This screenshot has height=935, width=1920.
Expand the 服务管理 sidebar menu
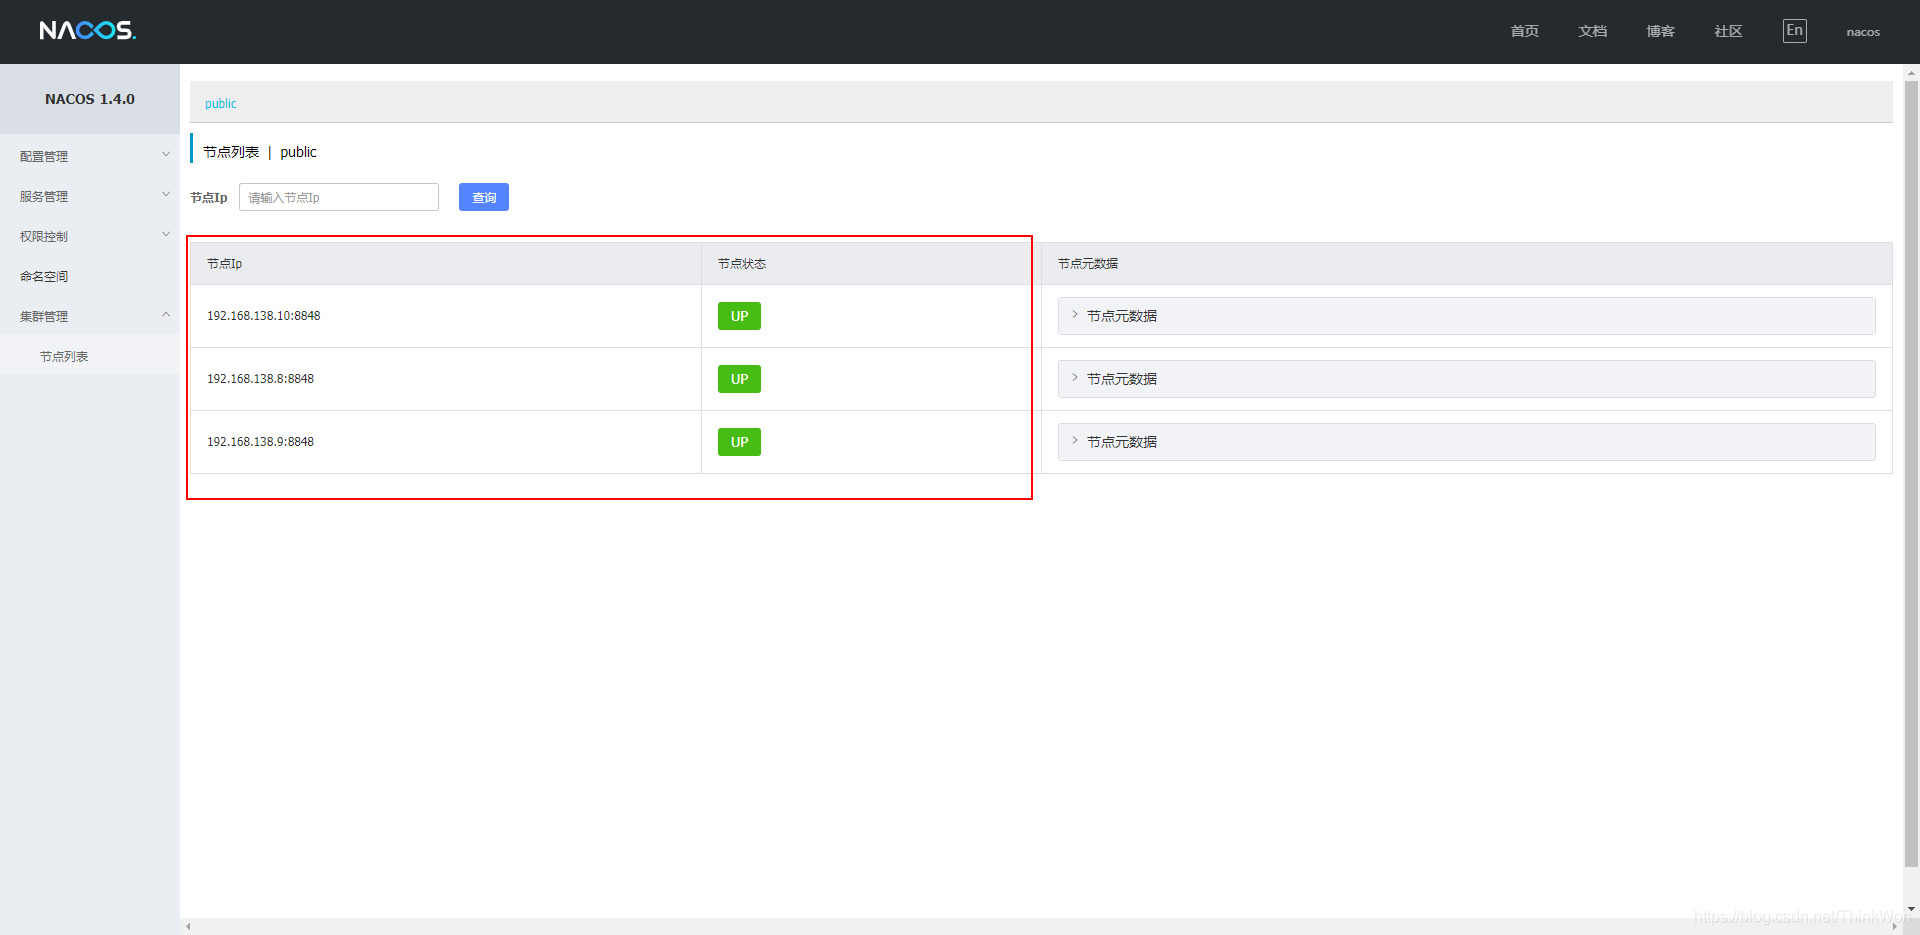(90, 196)
